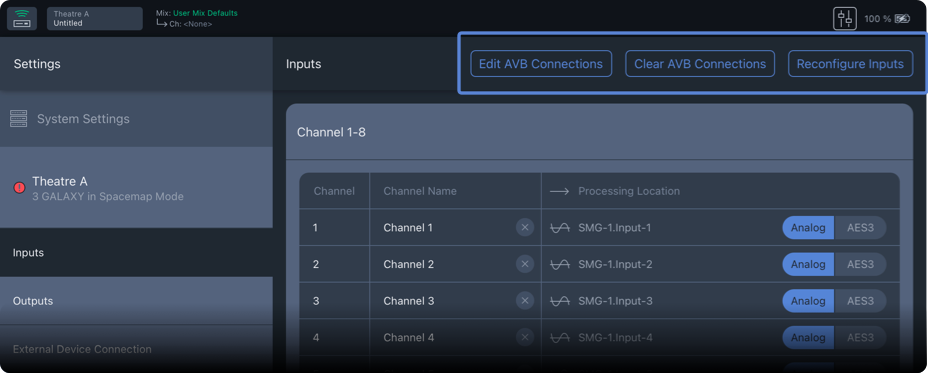The width and height of the screenshot is (928, 373).
Task: Set Channel 3 to Analog
Action: (x=808, y=301)
